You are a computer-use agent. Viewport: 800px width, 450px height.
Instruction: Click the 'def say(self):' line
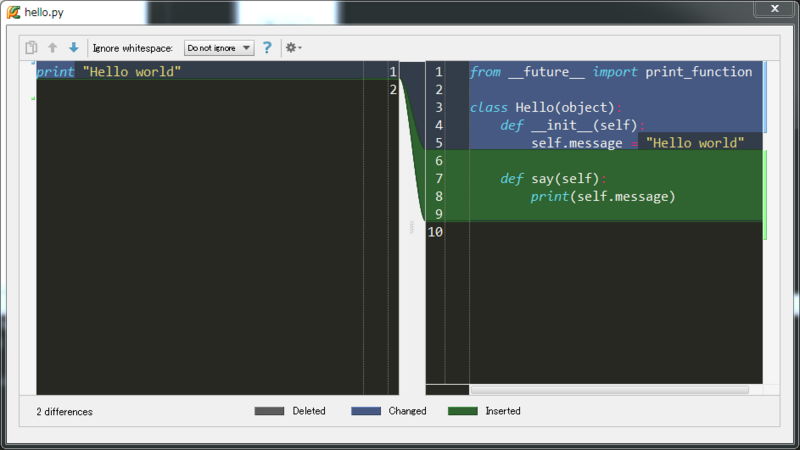point(554,179)
